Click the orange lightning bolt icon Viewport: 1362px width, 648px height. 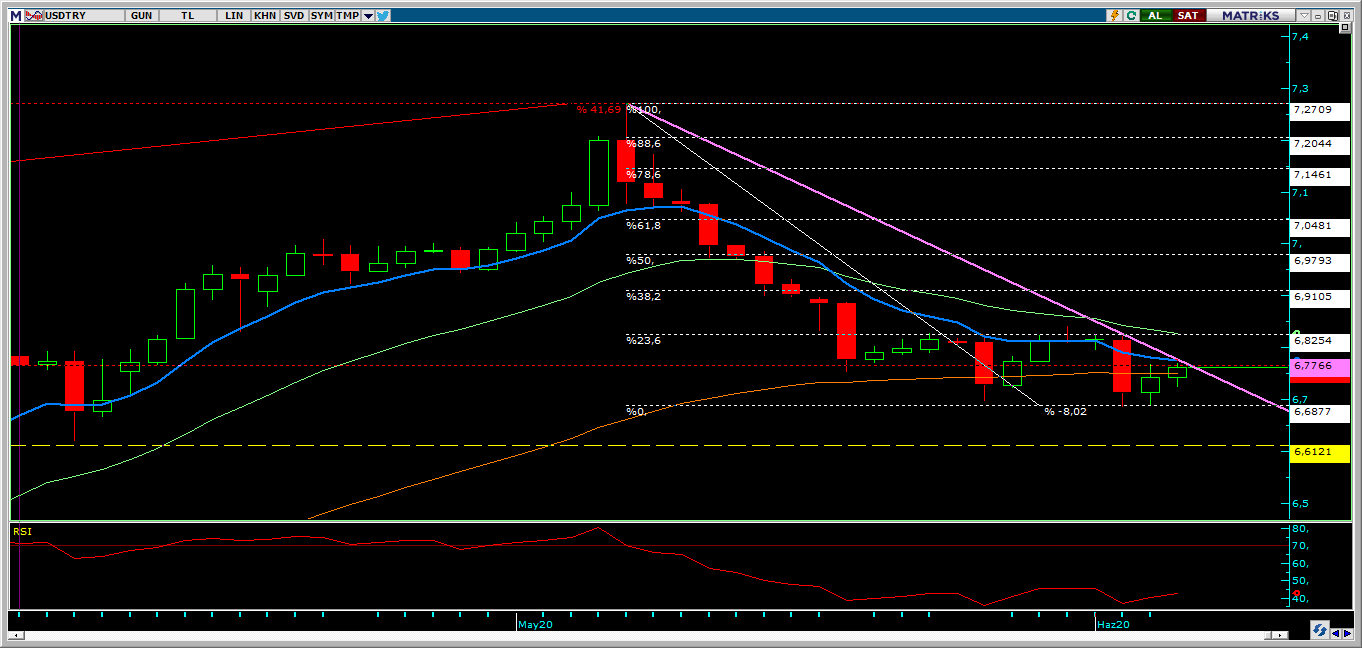click(1114, 15)
